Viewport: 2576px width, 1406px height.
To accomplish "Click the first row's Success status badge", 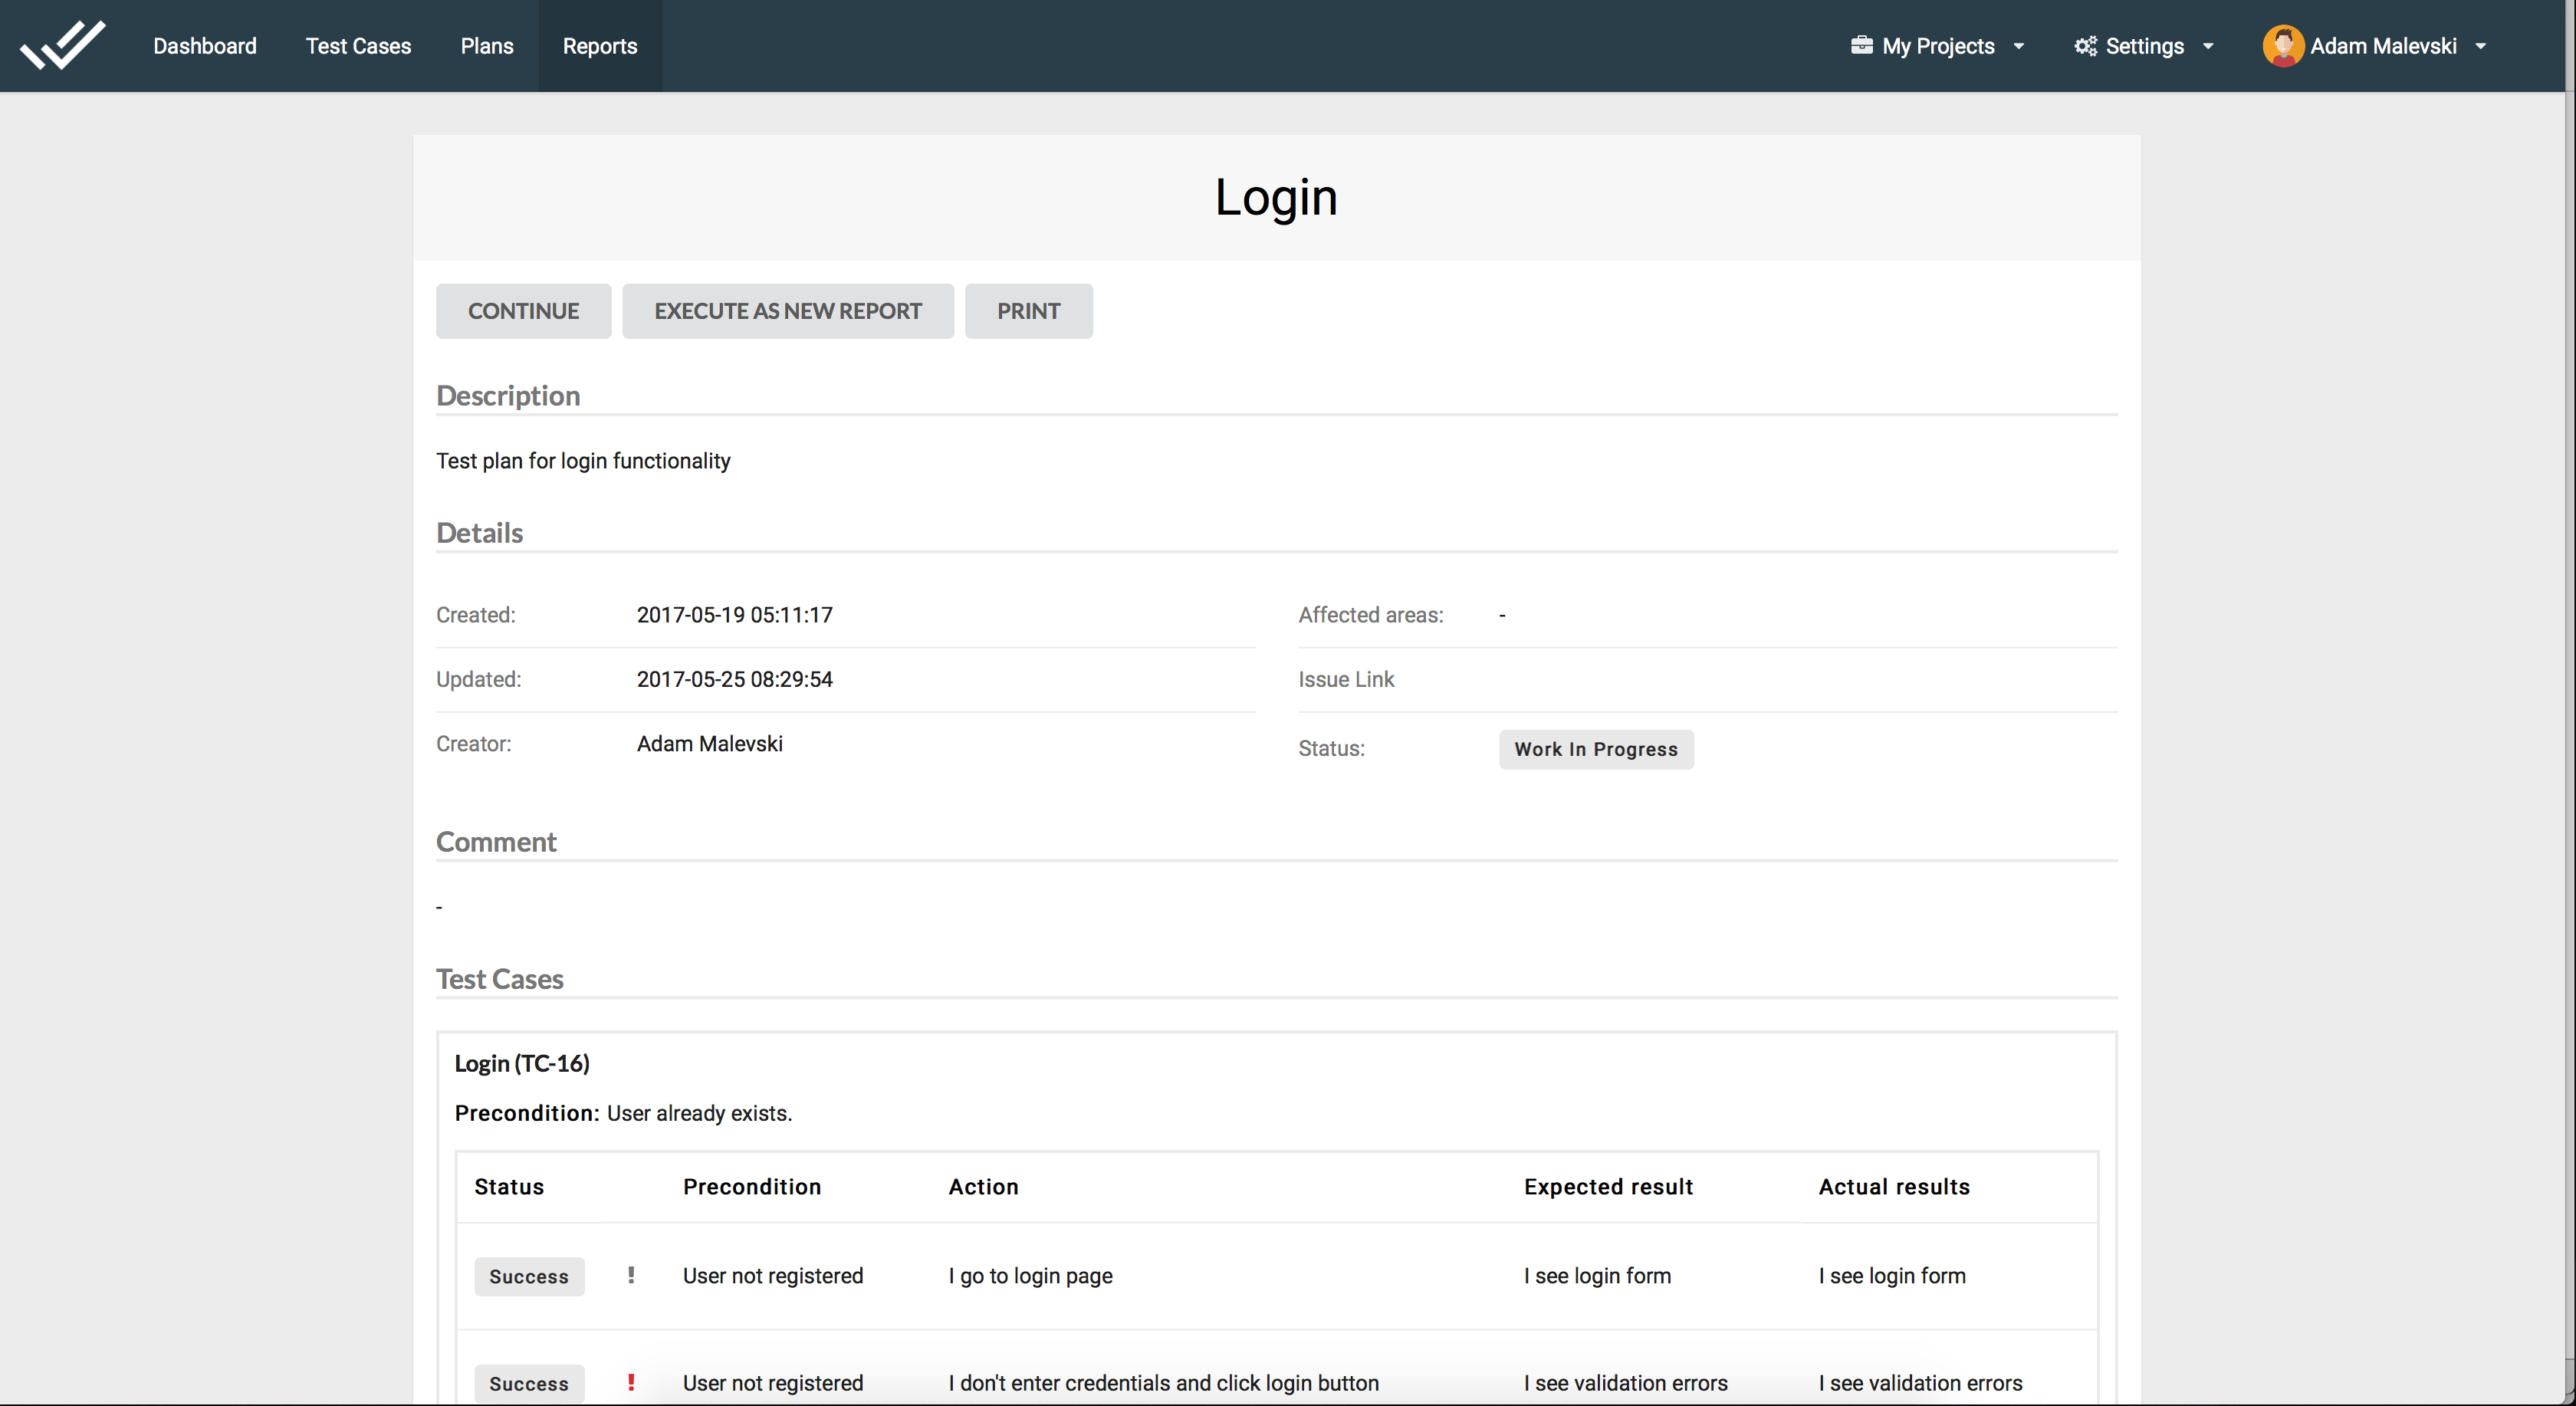I will [x=528, y=1276].
